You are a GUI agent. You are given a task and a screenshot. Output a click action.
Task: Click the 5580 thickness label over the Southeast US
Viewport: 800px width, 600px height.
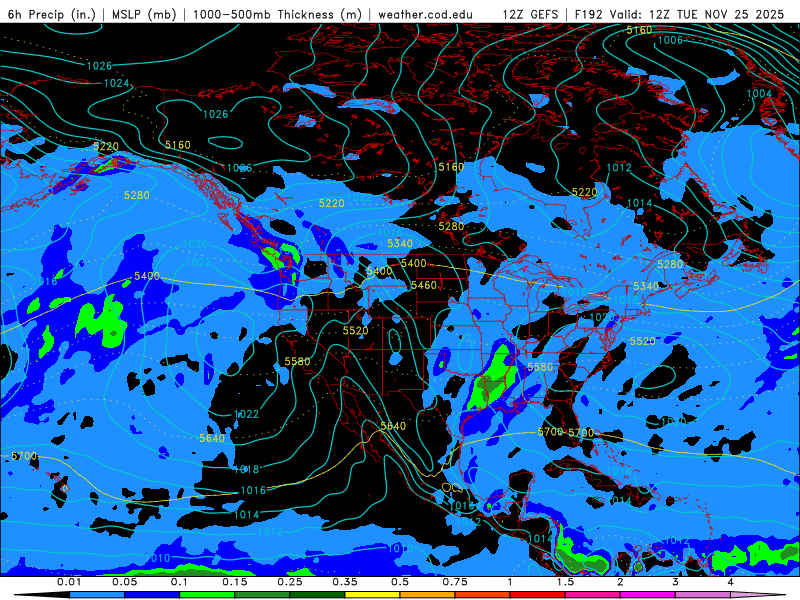[540, 367]
